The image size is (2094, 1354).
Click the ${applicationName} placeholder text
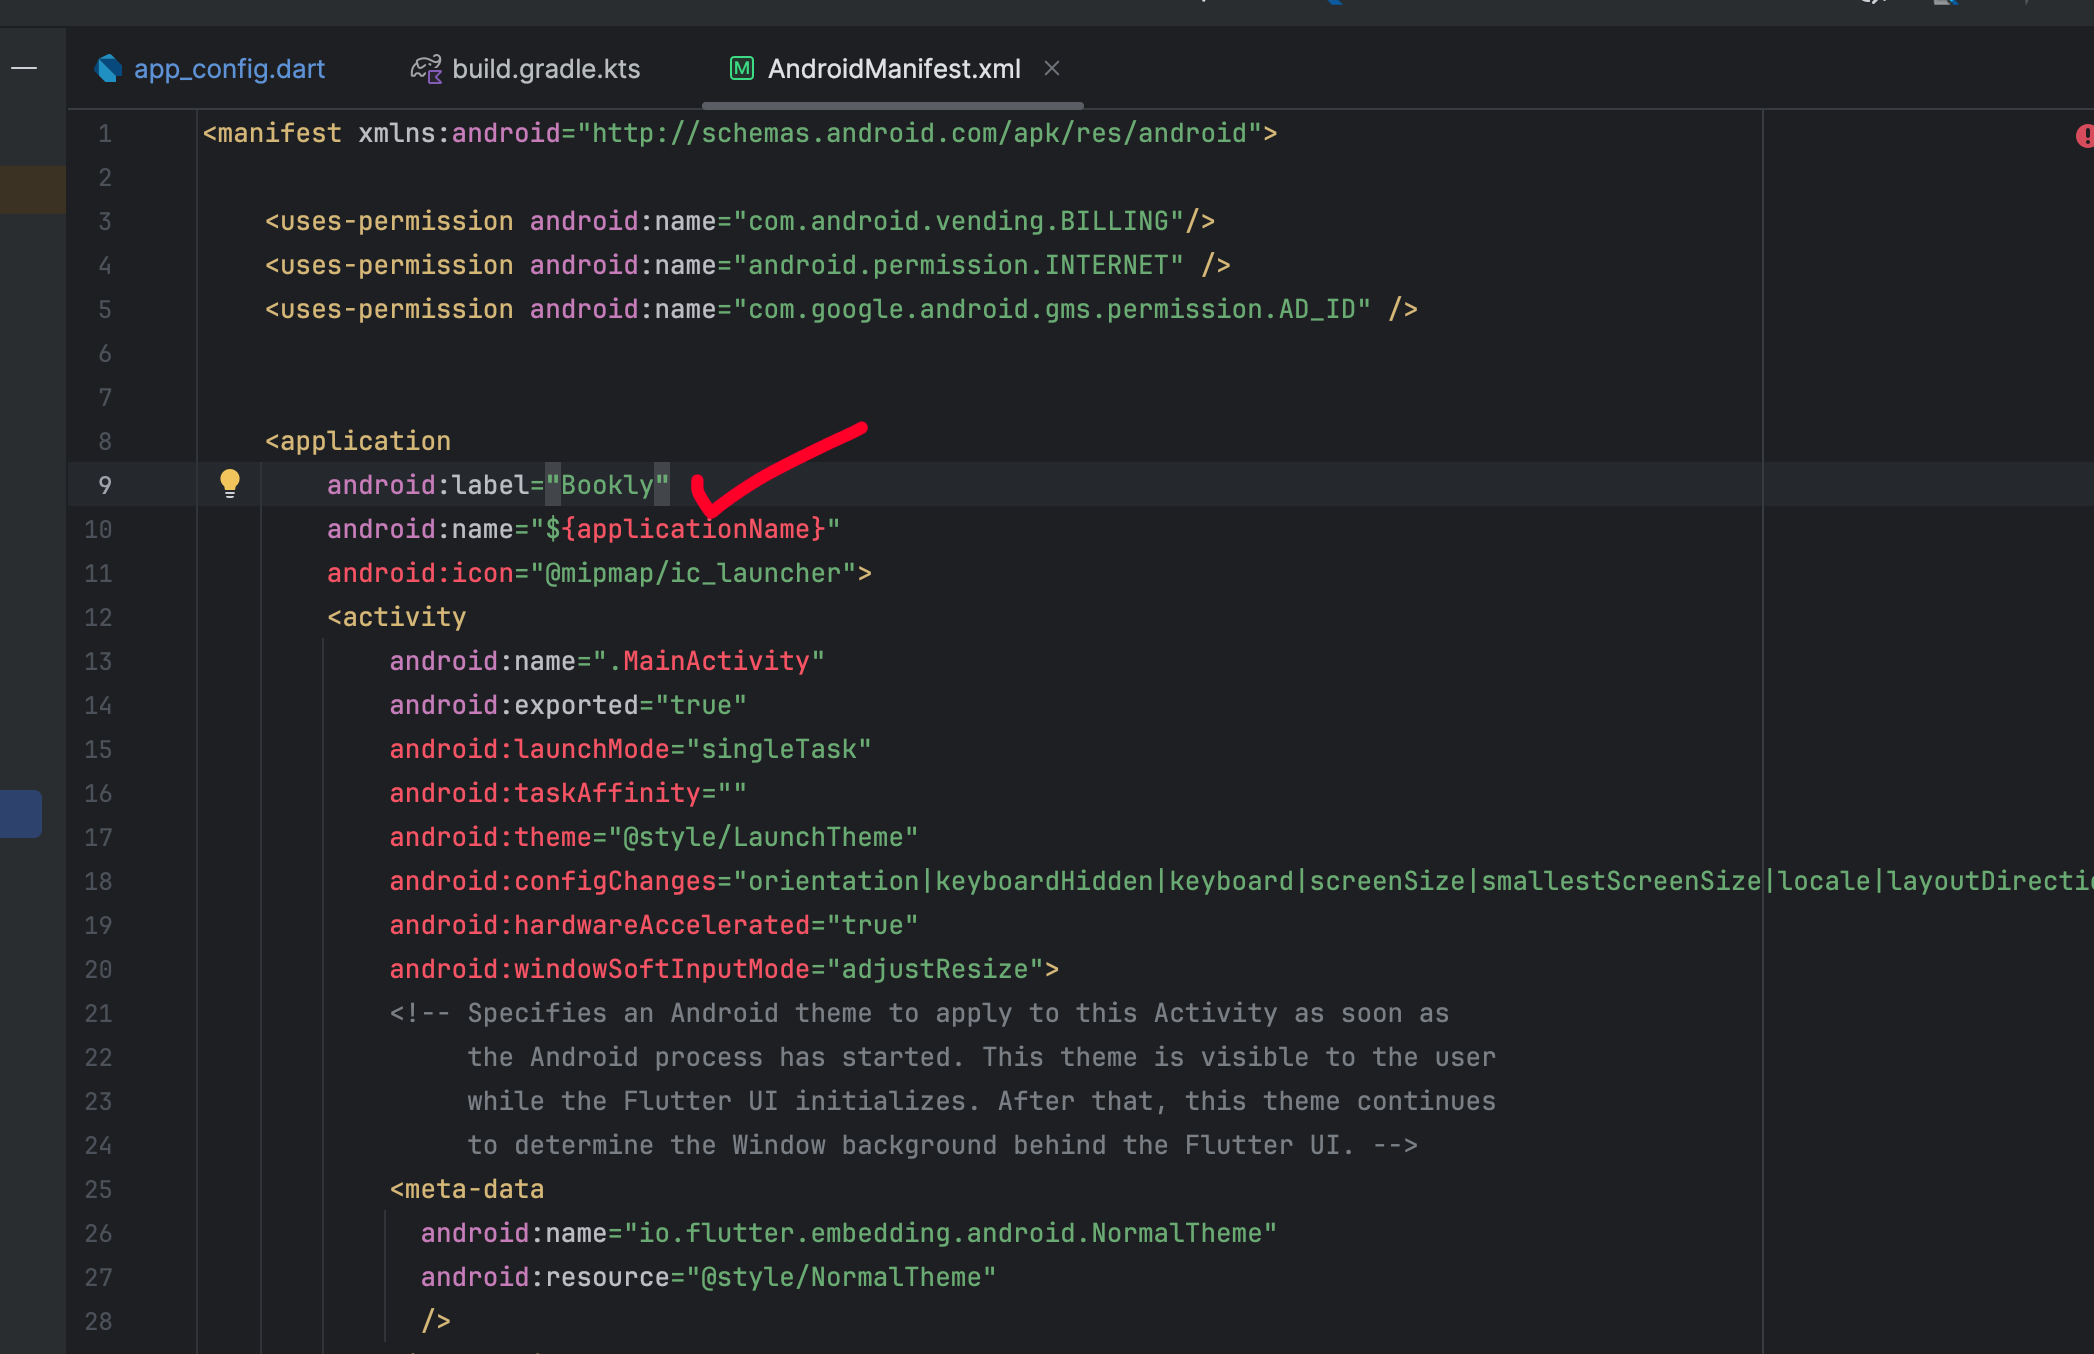(686, 529)
